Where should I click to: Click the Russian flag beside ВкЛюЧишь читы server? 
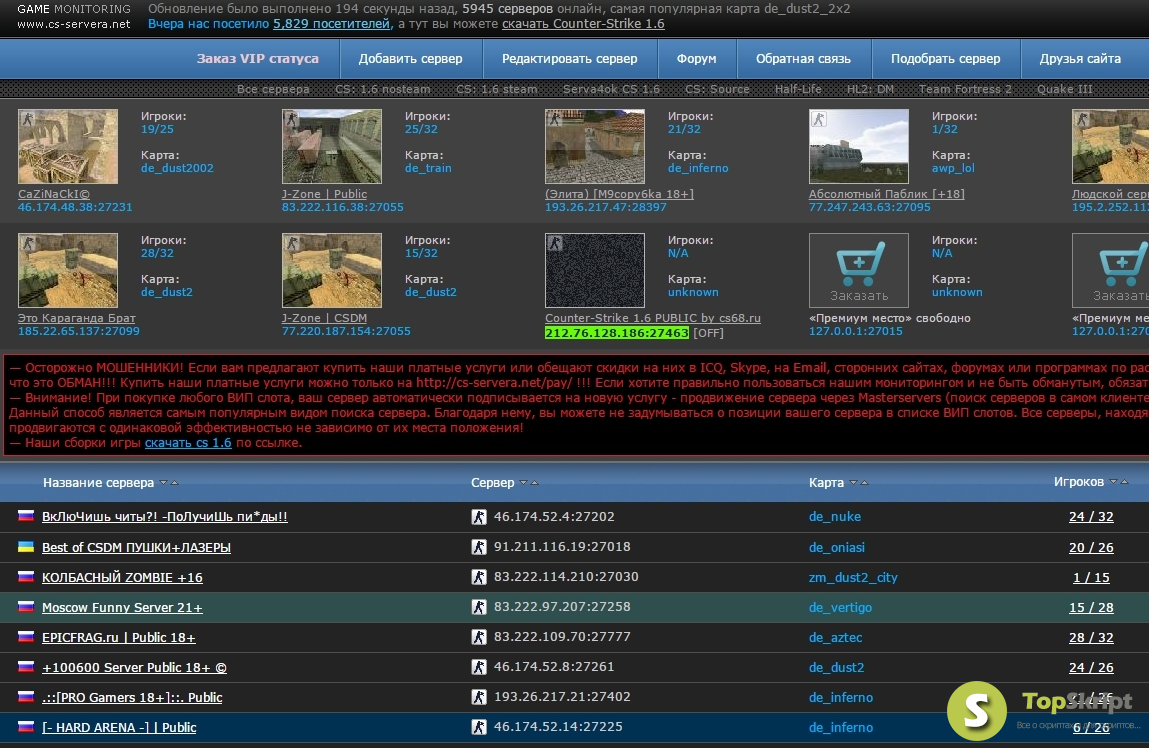pos(26,516)
